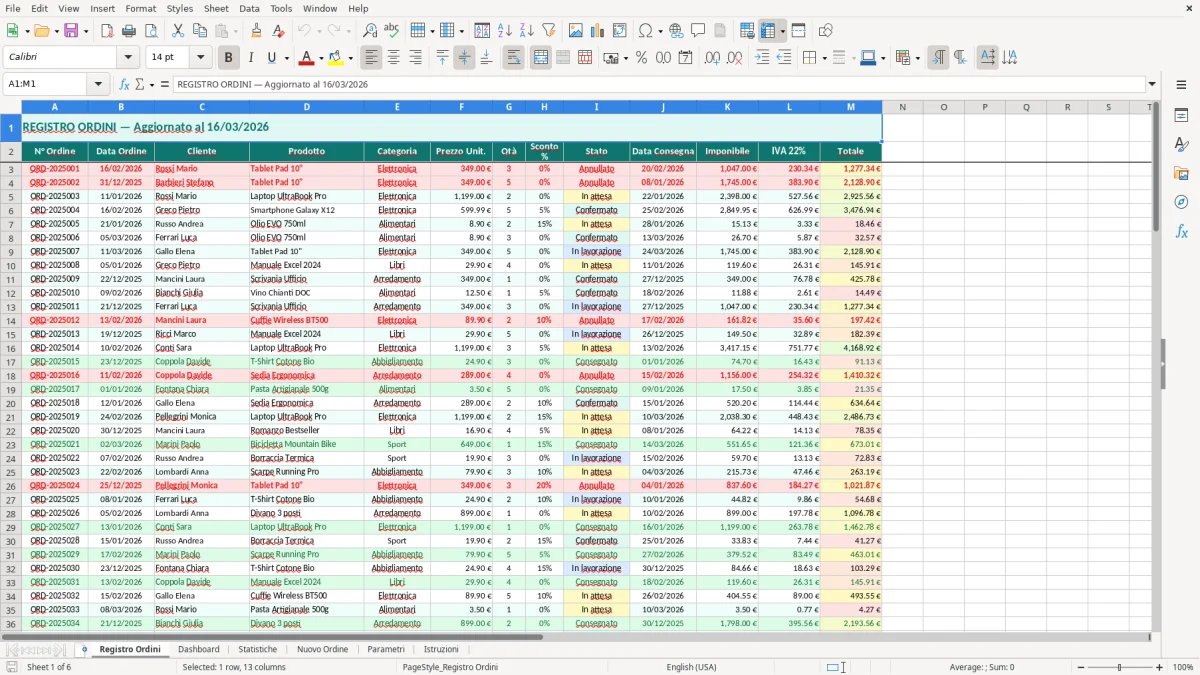Click the Draw Functions shapes icon
Image resolution: width=1200 pixels, height=675 pixels.
(825, 31)
